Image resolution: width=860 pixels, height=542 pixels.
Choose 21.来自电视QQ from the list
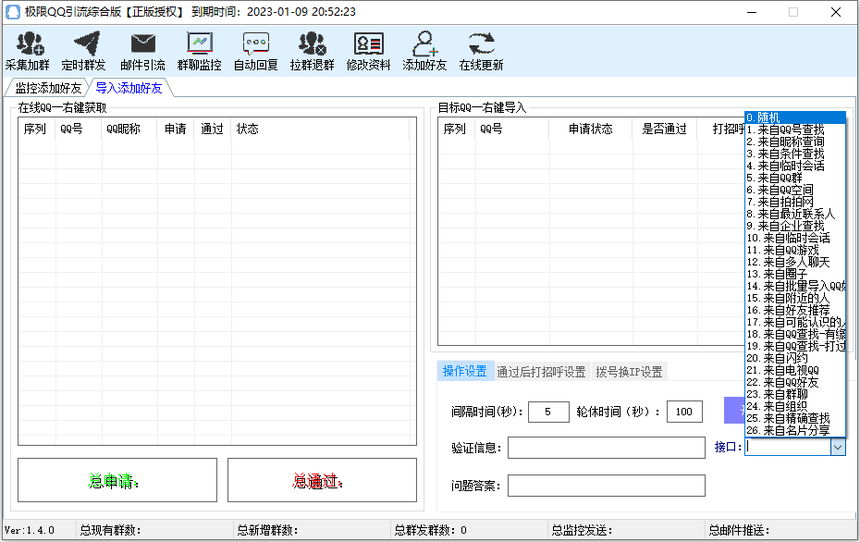[x=795, y=370]
